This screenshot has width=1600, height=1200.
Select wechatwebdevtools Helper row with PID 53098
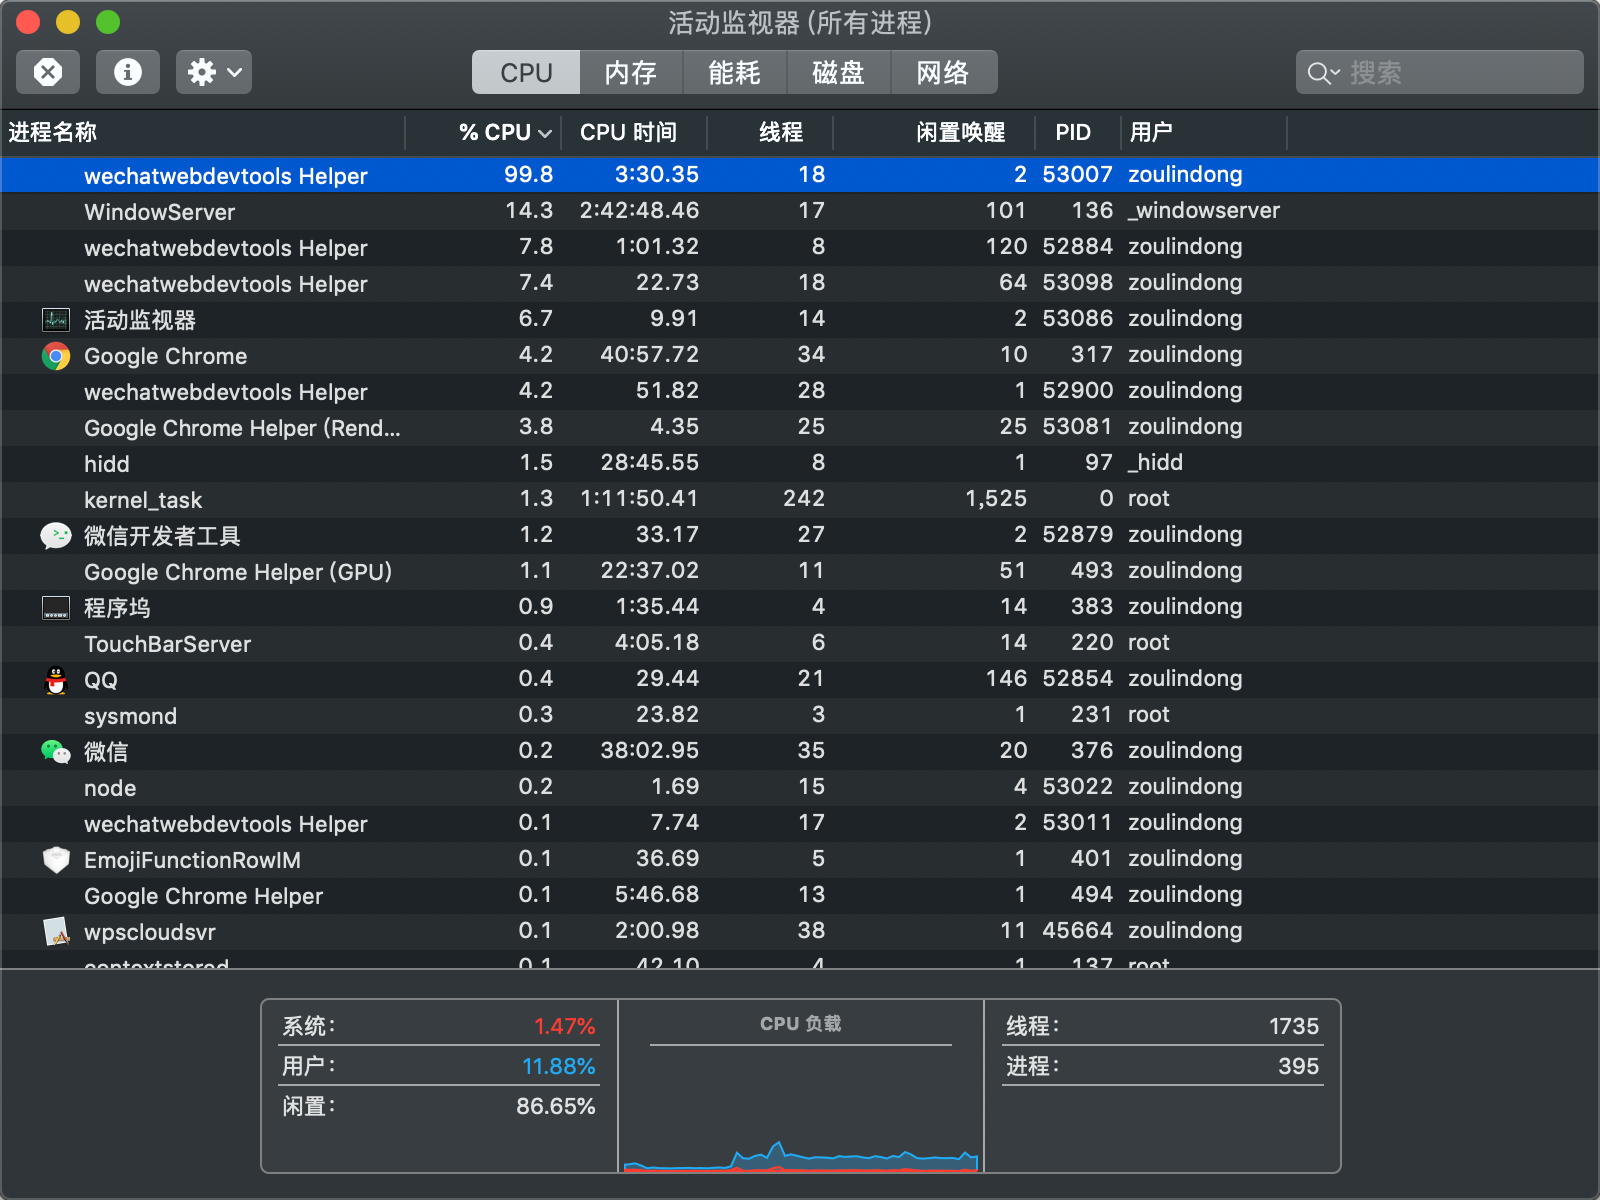click(x=800, y=283)
